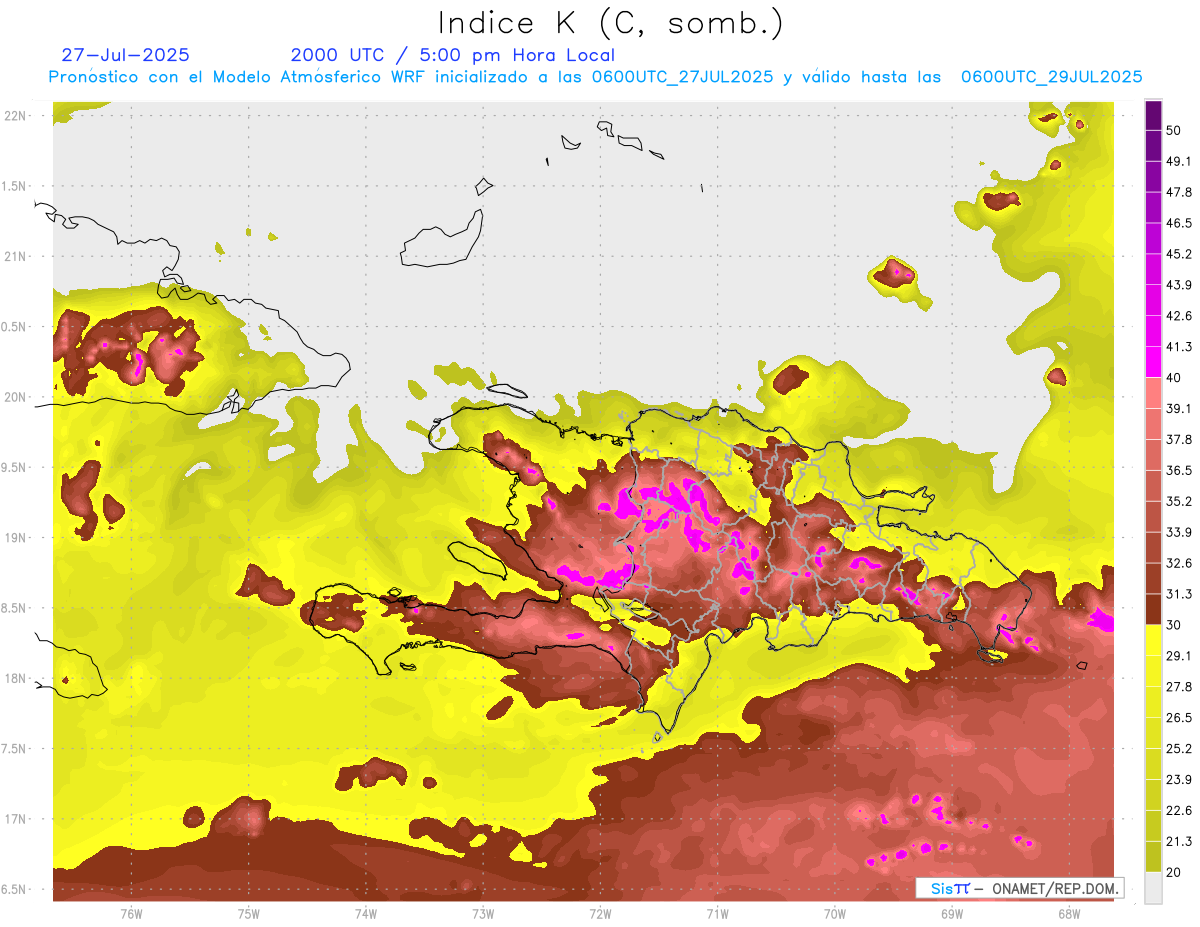Click the '35.2' legend value
The image size is (1200, 927).
click(1179, 502)
